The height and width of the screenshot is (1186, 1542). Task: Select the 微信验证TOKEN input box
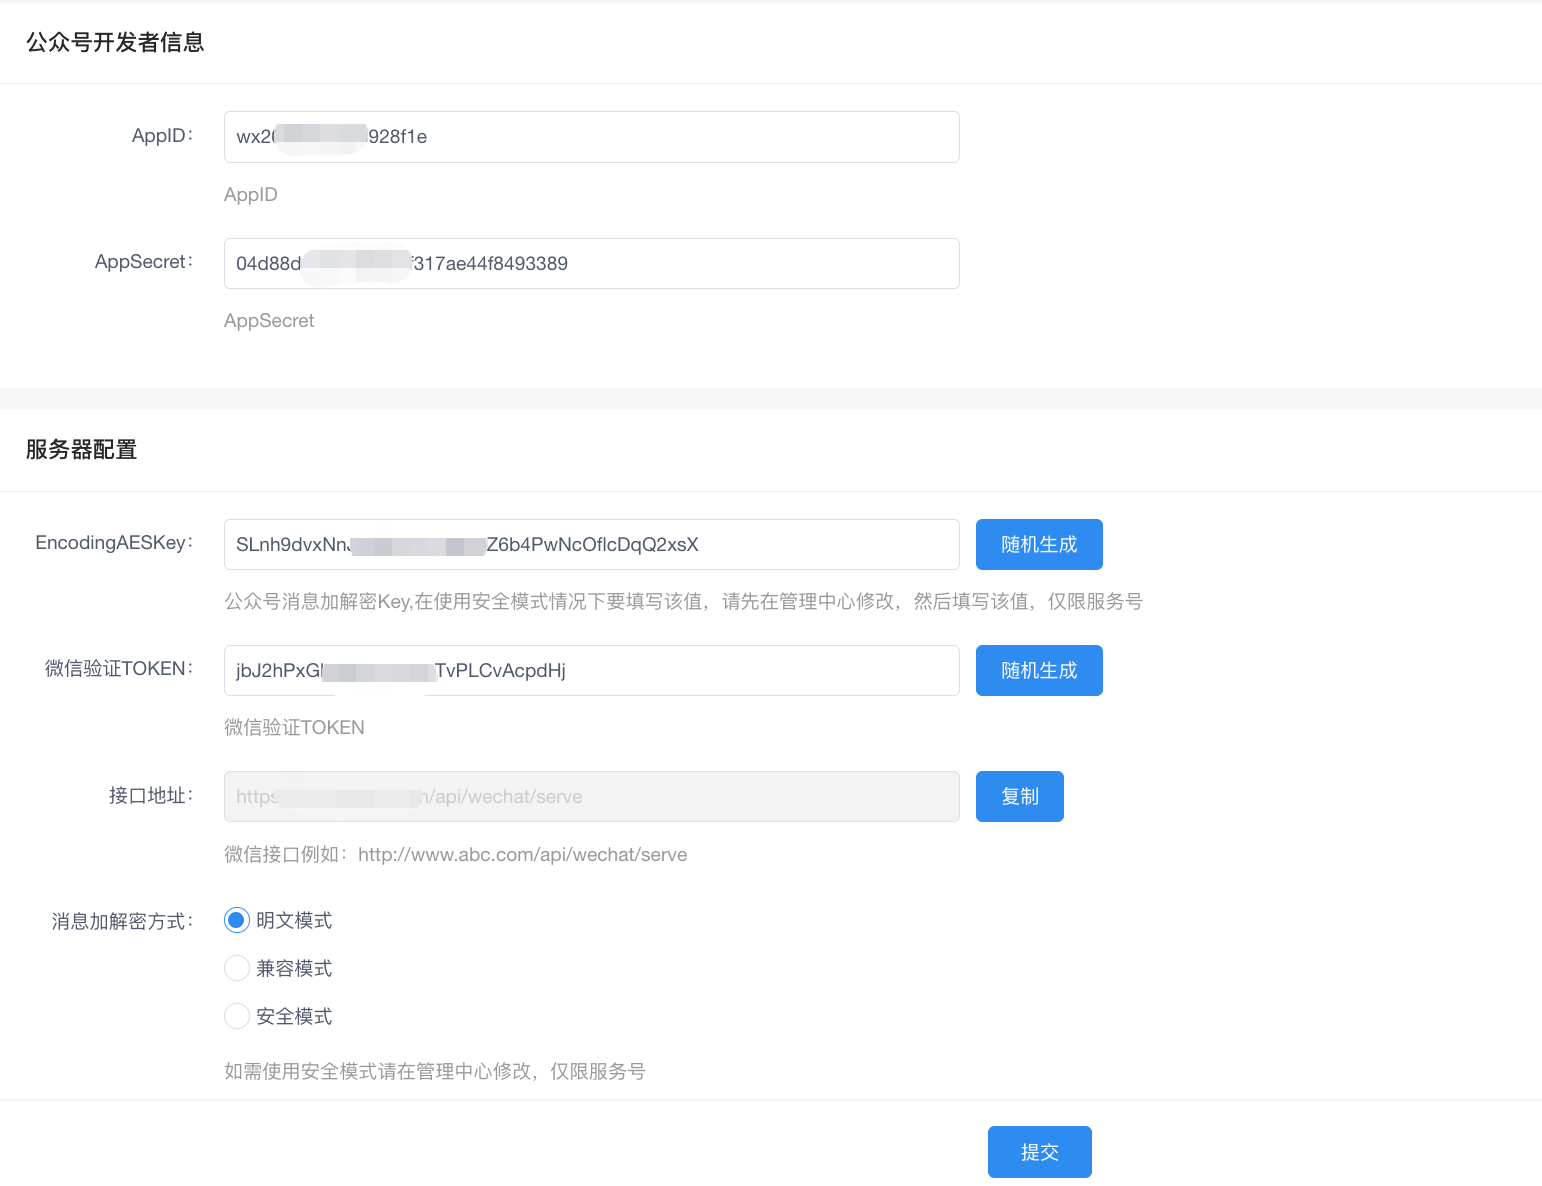tap(592, 670)
